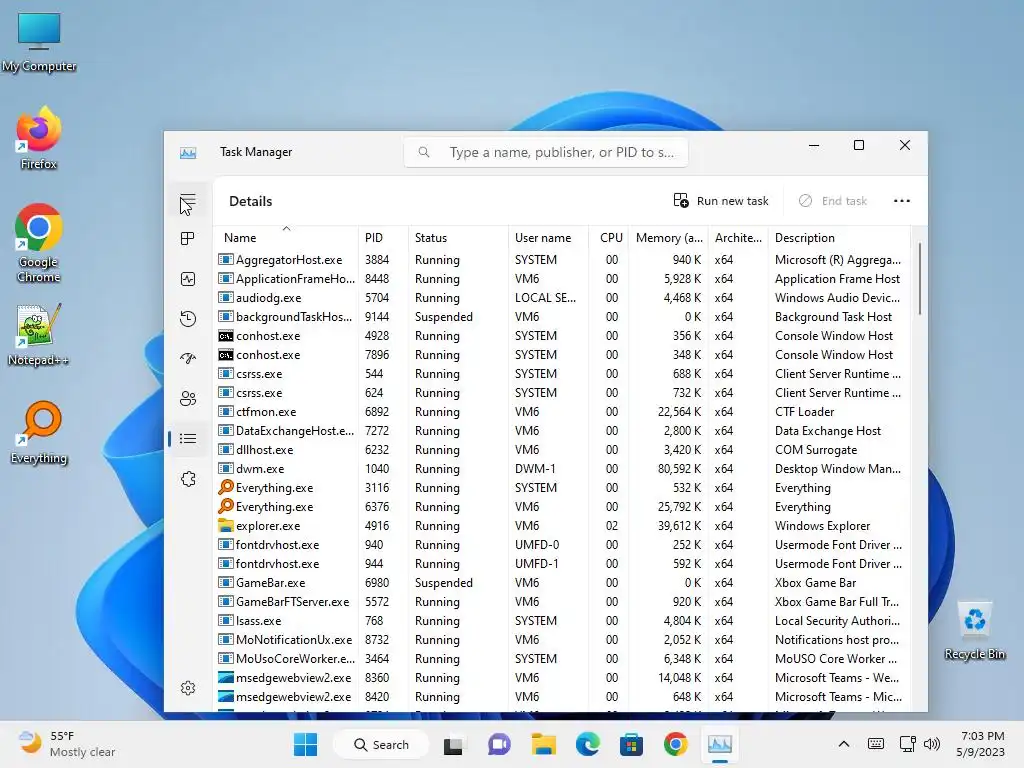Viewport: 1024px width, 768px height.
Task: Click the End task button
Action: [833, 201]
